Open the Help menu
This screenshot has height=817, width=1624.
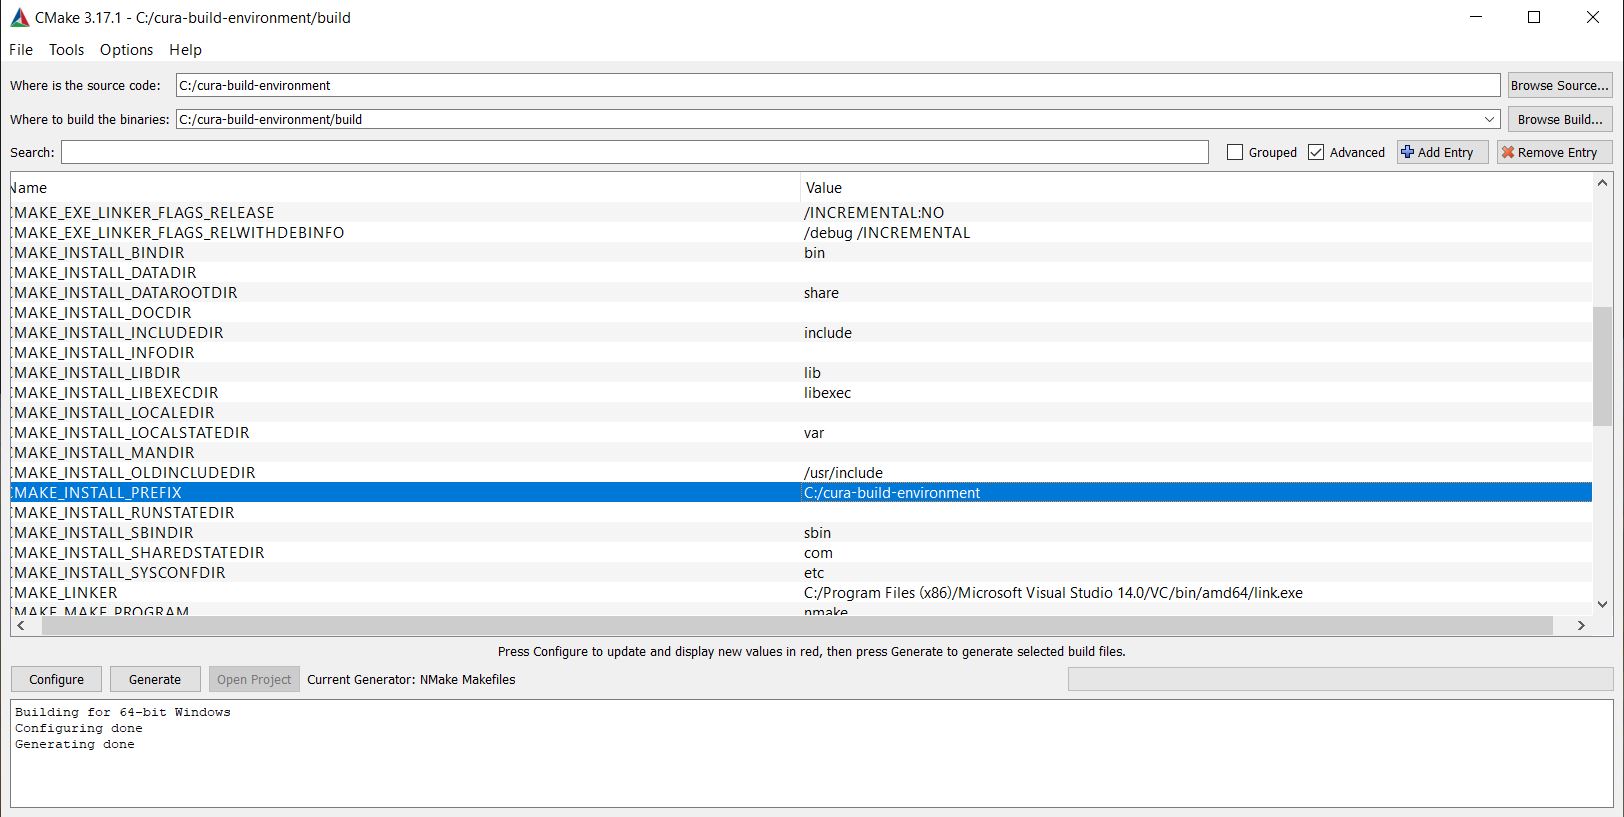coord(185,49)
